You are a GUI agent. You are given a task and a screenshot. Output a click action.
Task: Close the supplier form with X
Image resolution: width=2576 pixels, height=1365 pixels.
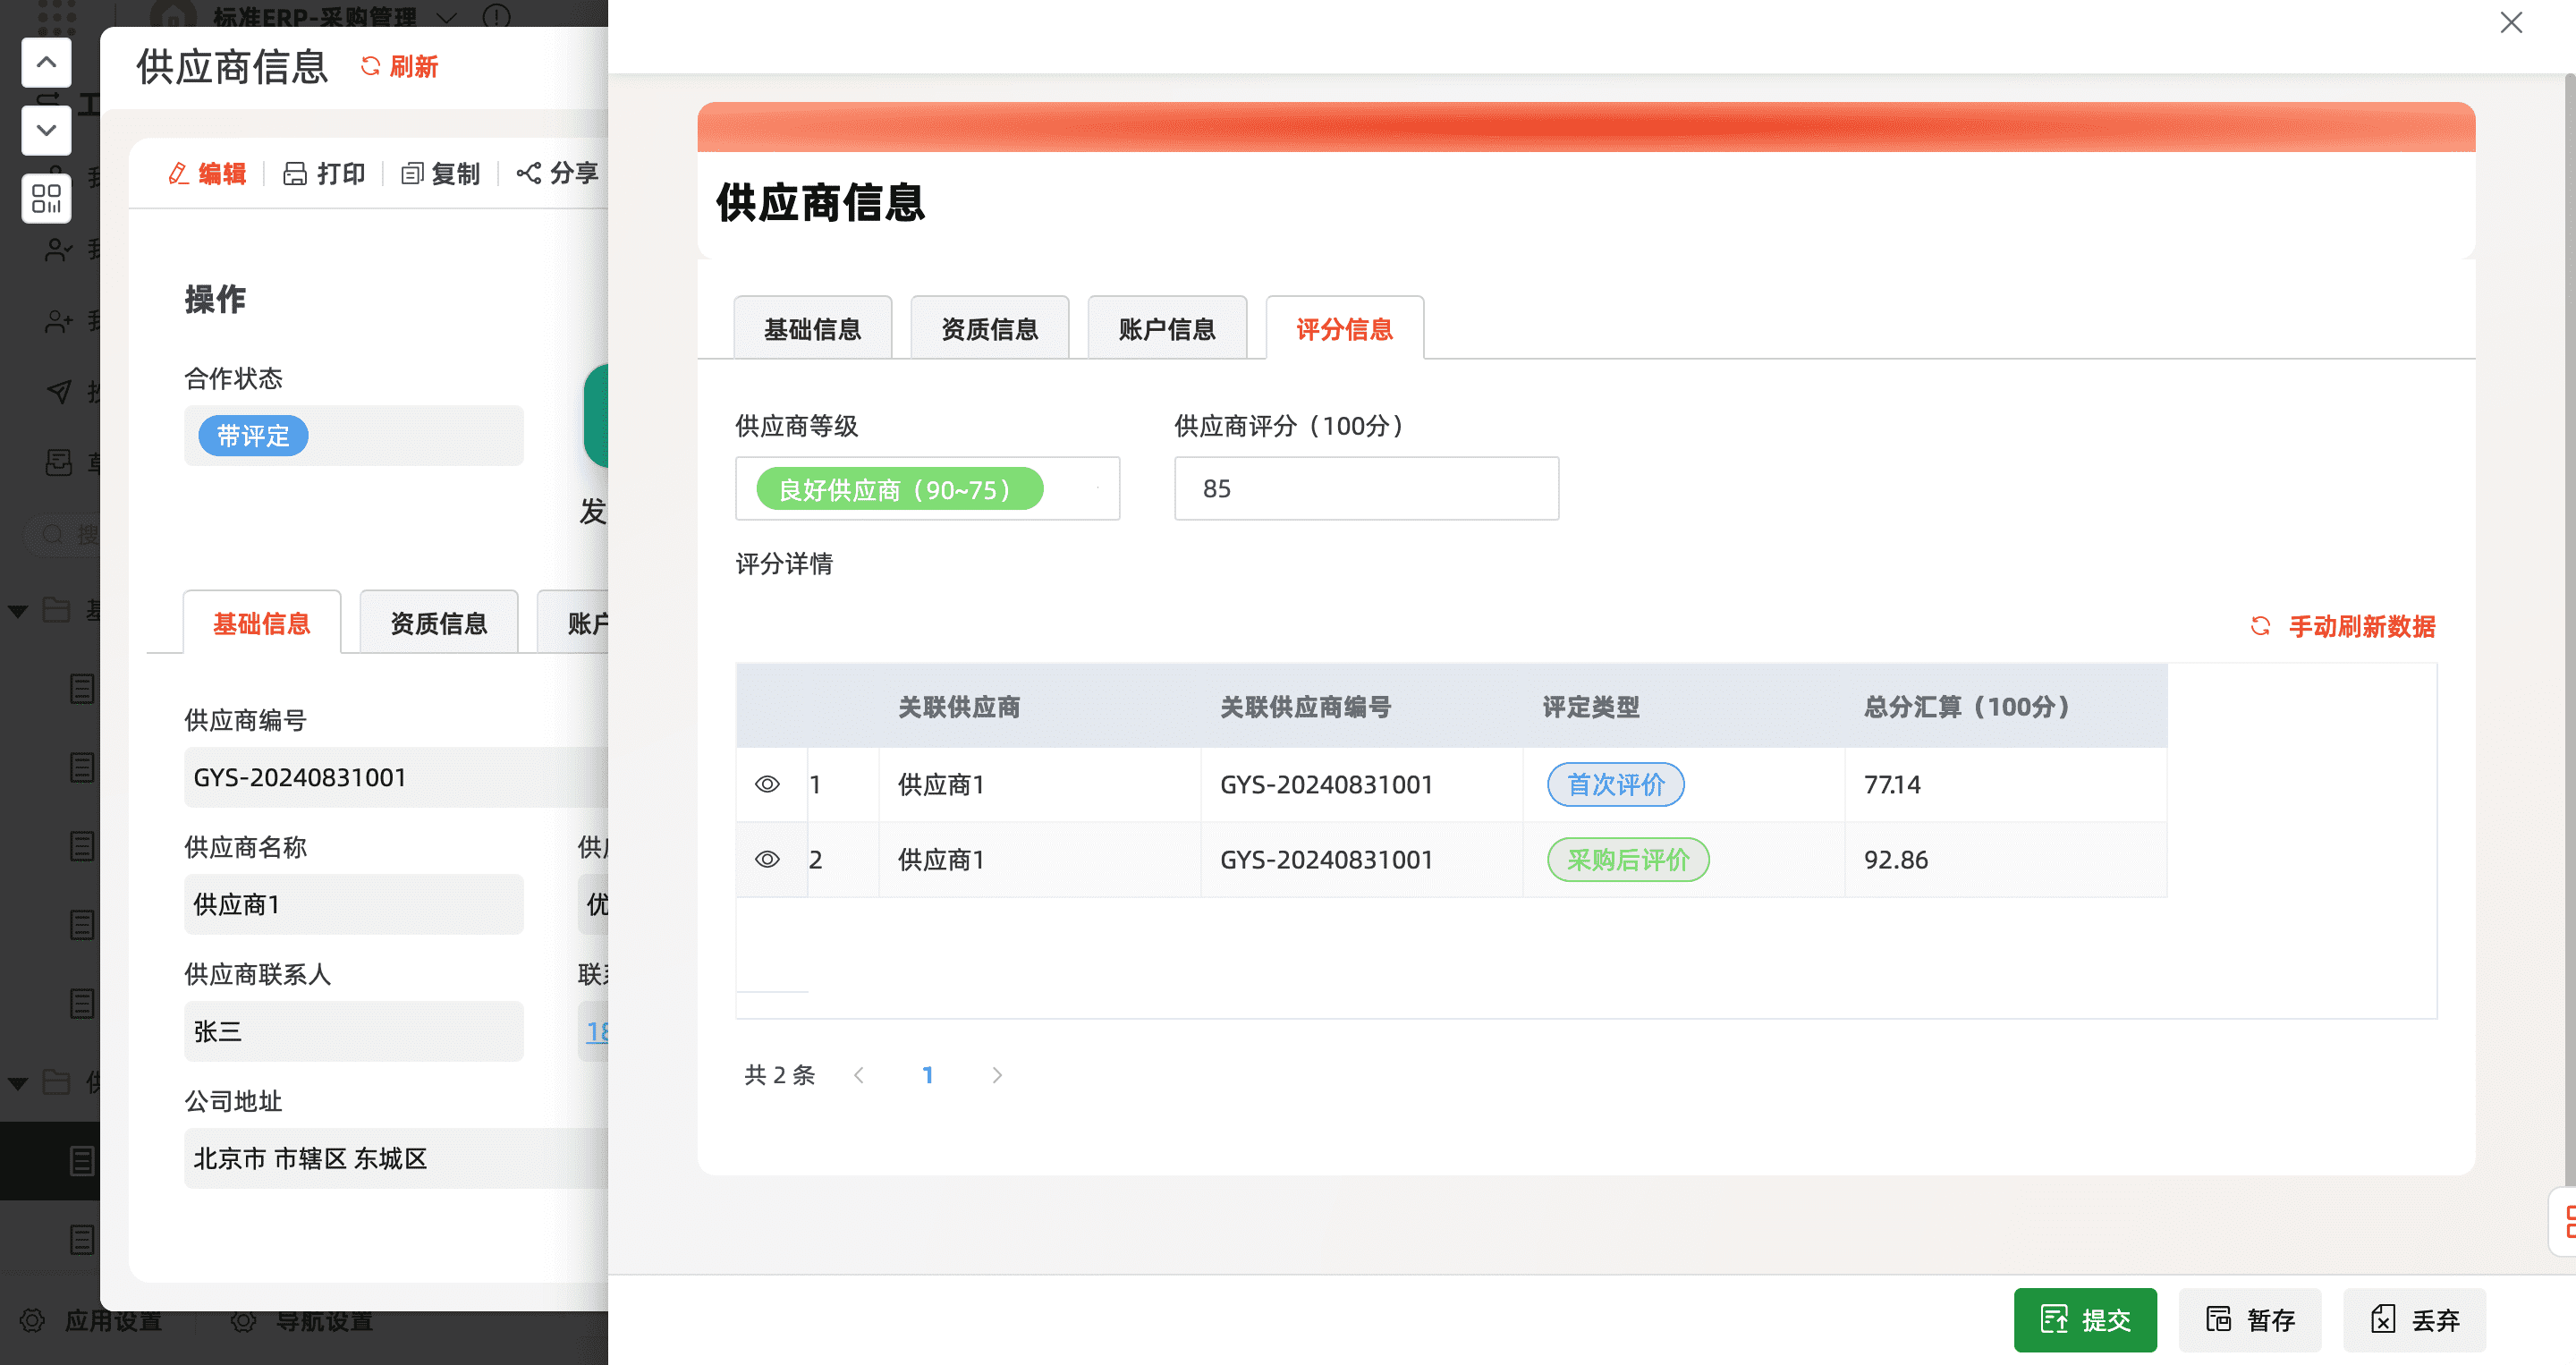tap(2510, 22)
